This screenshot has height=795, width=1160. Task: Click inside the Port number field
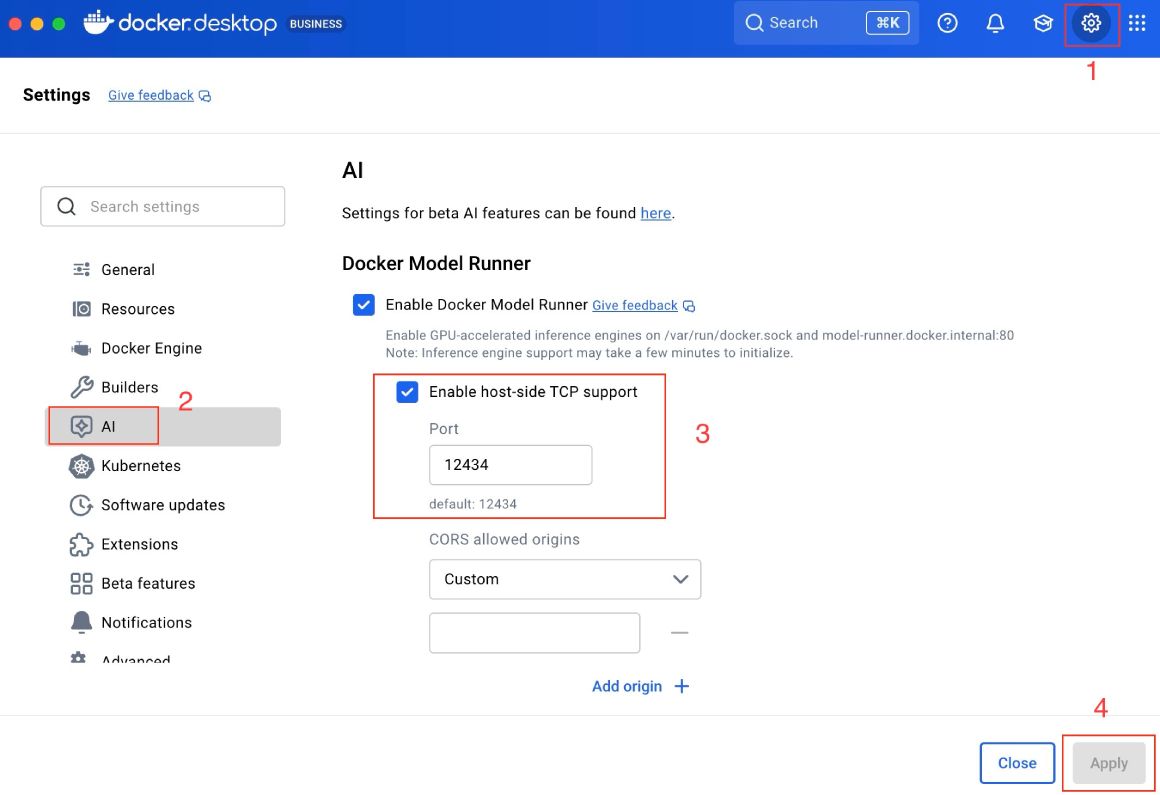point(510,464)
